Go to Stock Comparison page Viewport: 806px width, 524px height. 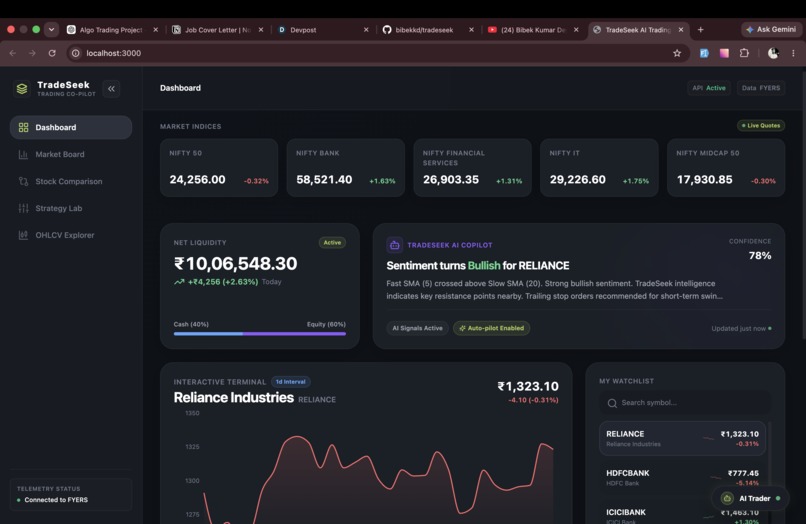pyautogui.click(x=71, y=181)
